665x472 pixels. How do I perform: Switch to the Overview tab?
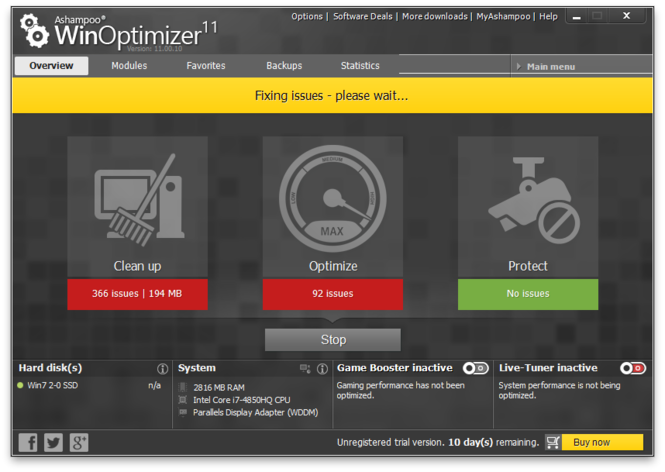51,66
